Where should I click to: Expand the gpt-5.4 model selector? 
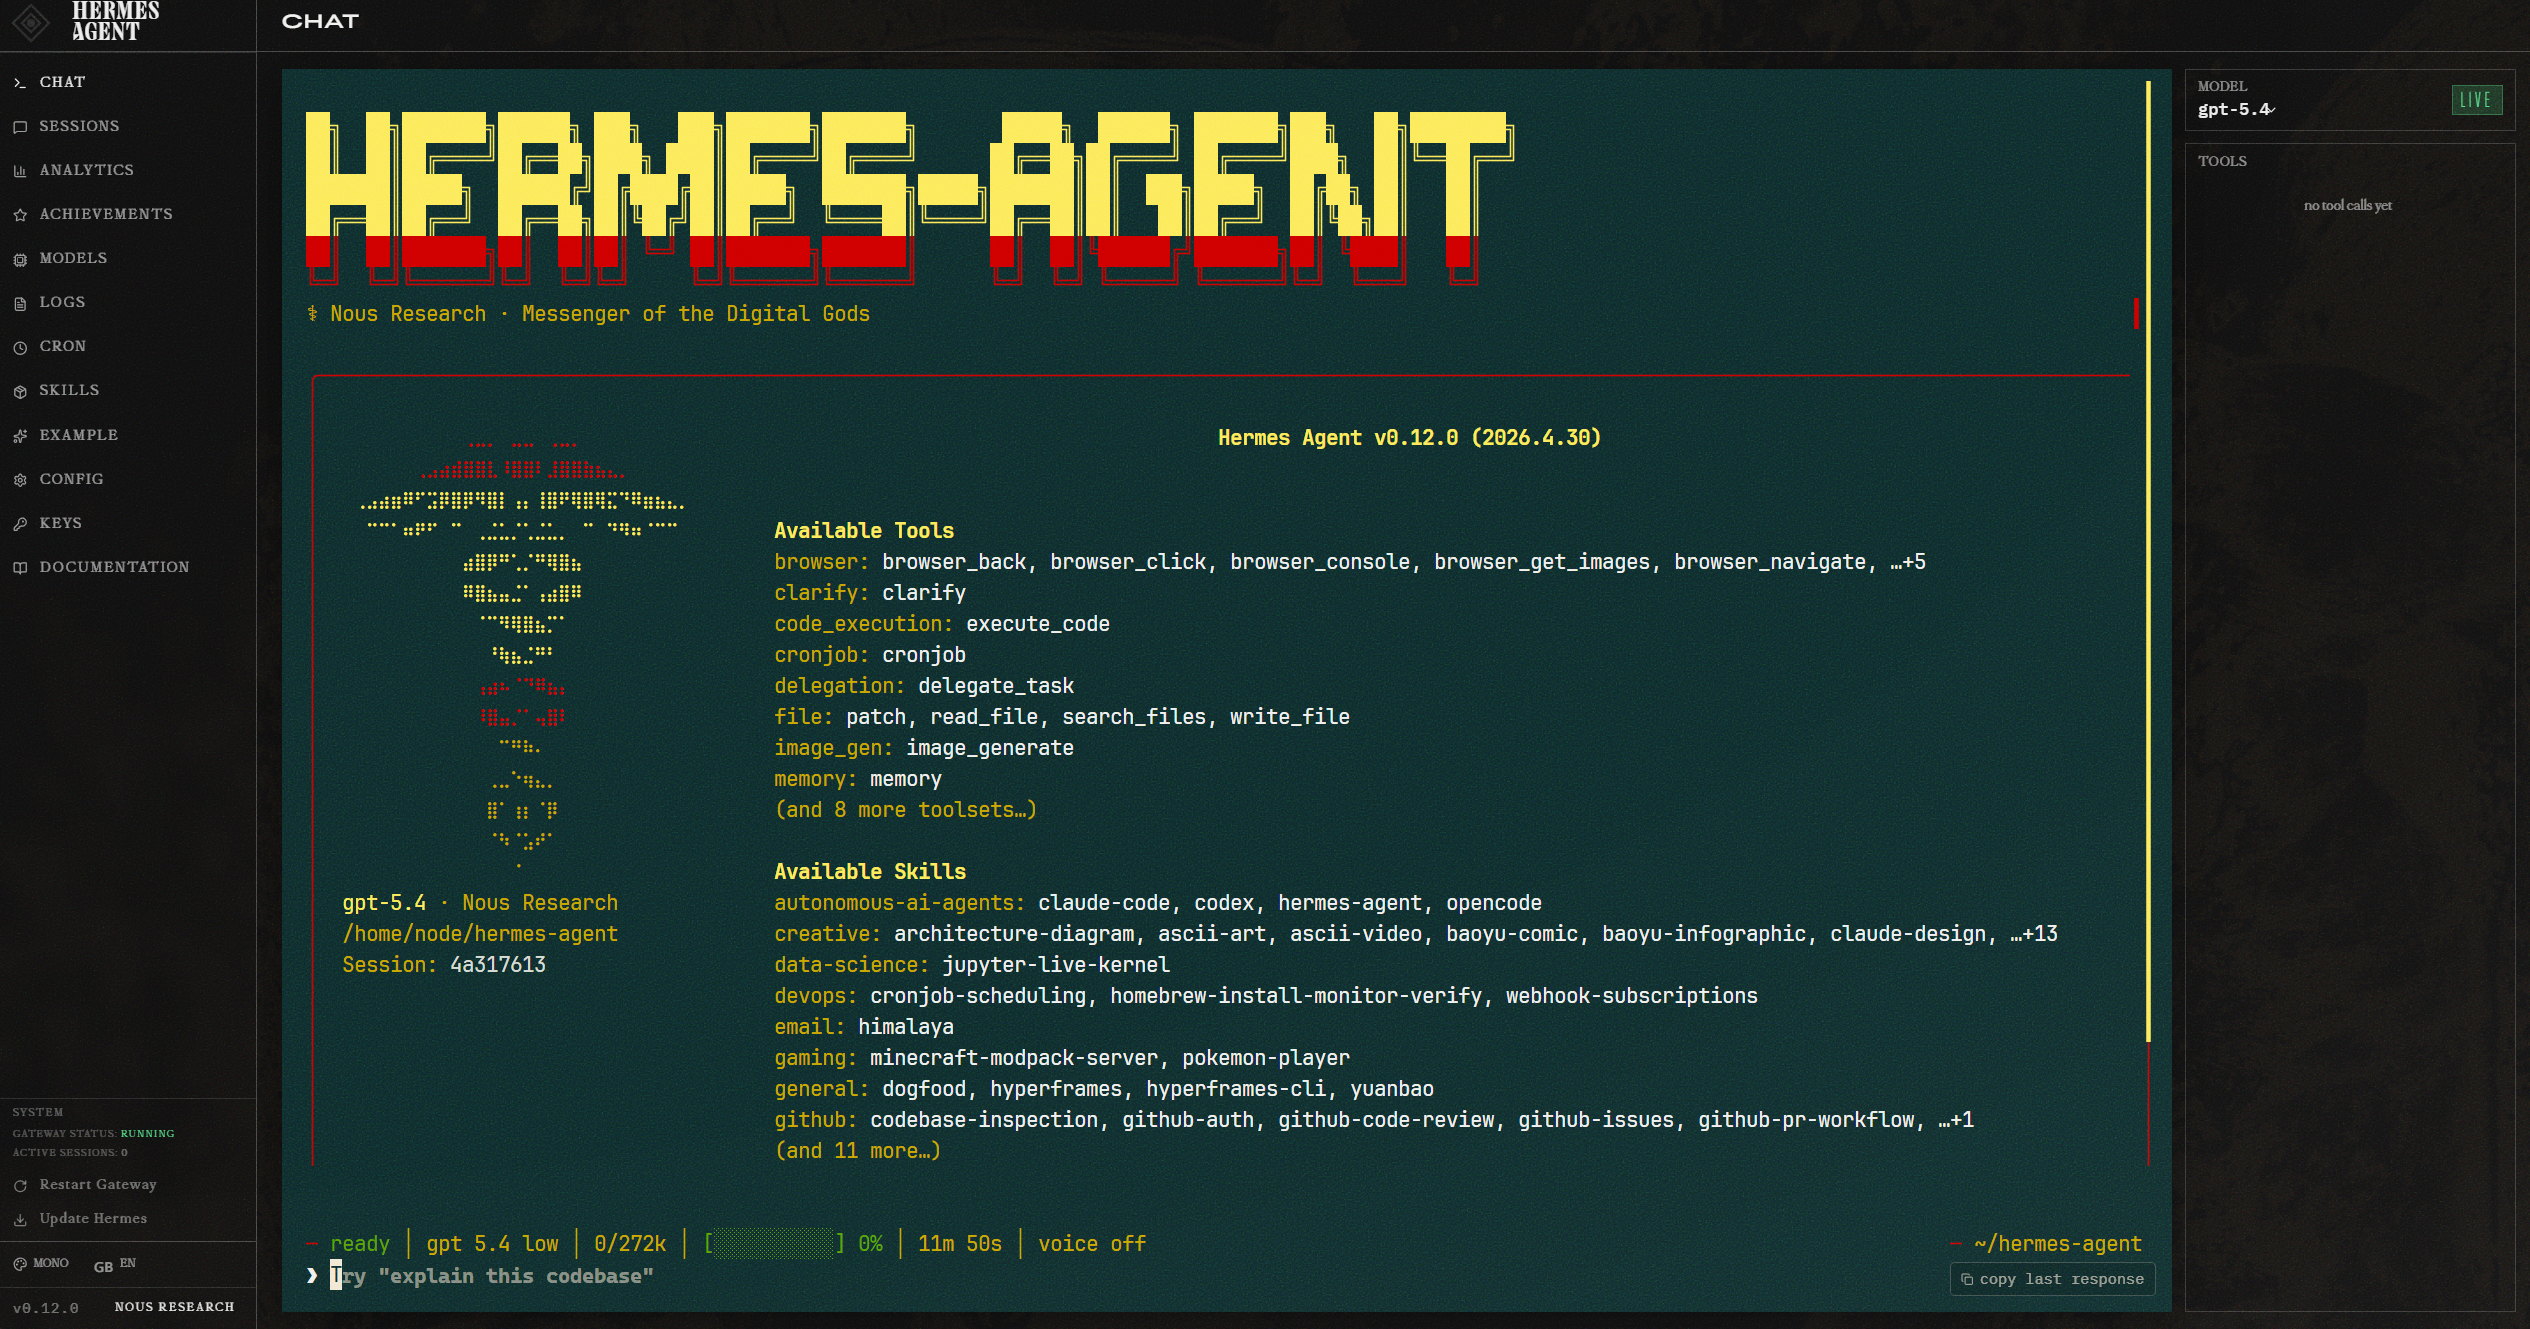tap(2236, 110)
